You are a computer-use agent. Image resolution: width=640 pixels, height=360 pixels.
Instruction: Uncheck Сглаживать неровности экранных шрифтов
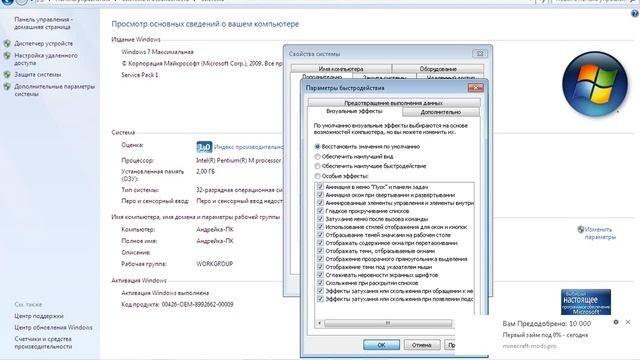tap(320, 275)
